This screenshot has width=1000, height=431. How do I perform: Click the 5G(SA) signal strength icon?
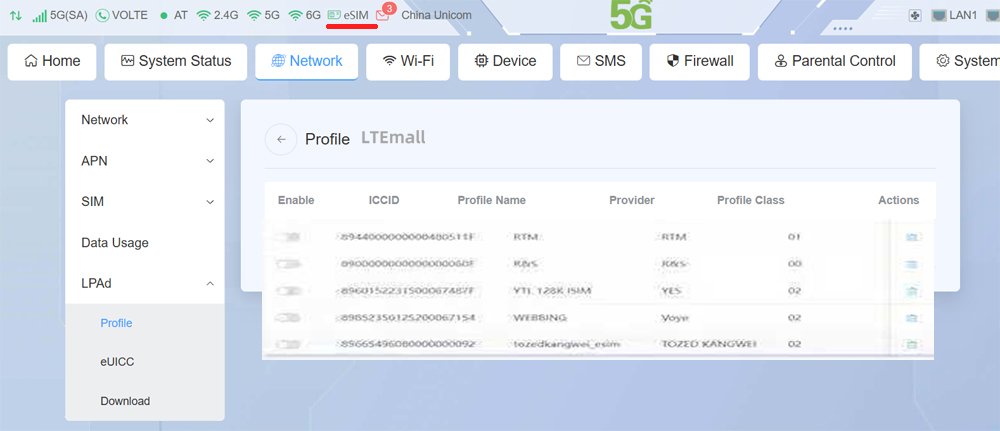click(40, 15)
